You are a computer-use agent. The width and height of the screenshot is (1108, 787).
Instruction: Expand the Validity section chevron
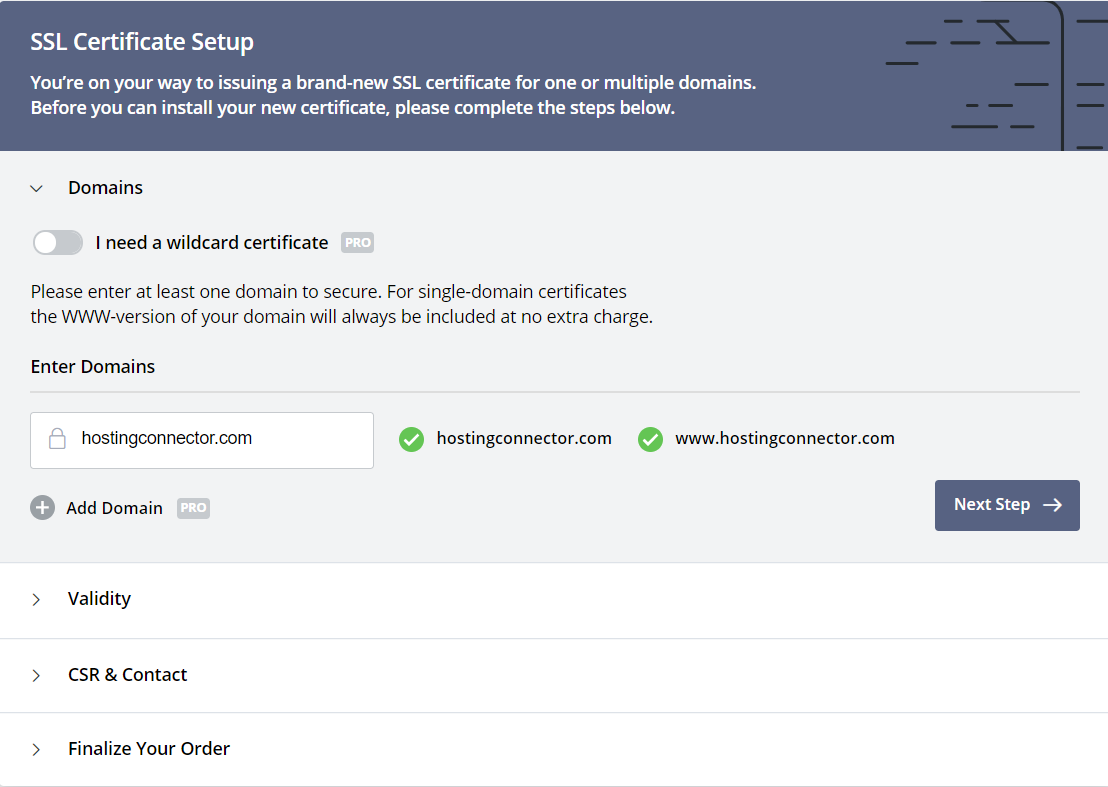(x=37, y=600)
